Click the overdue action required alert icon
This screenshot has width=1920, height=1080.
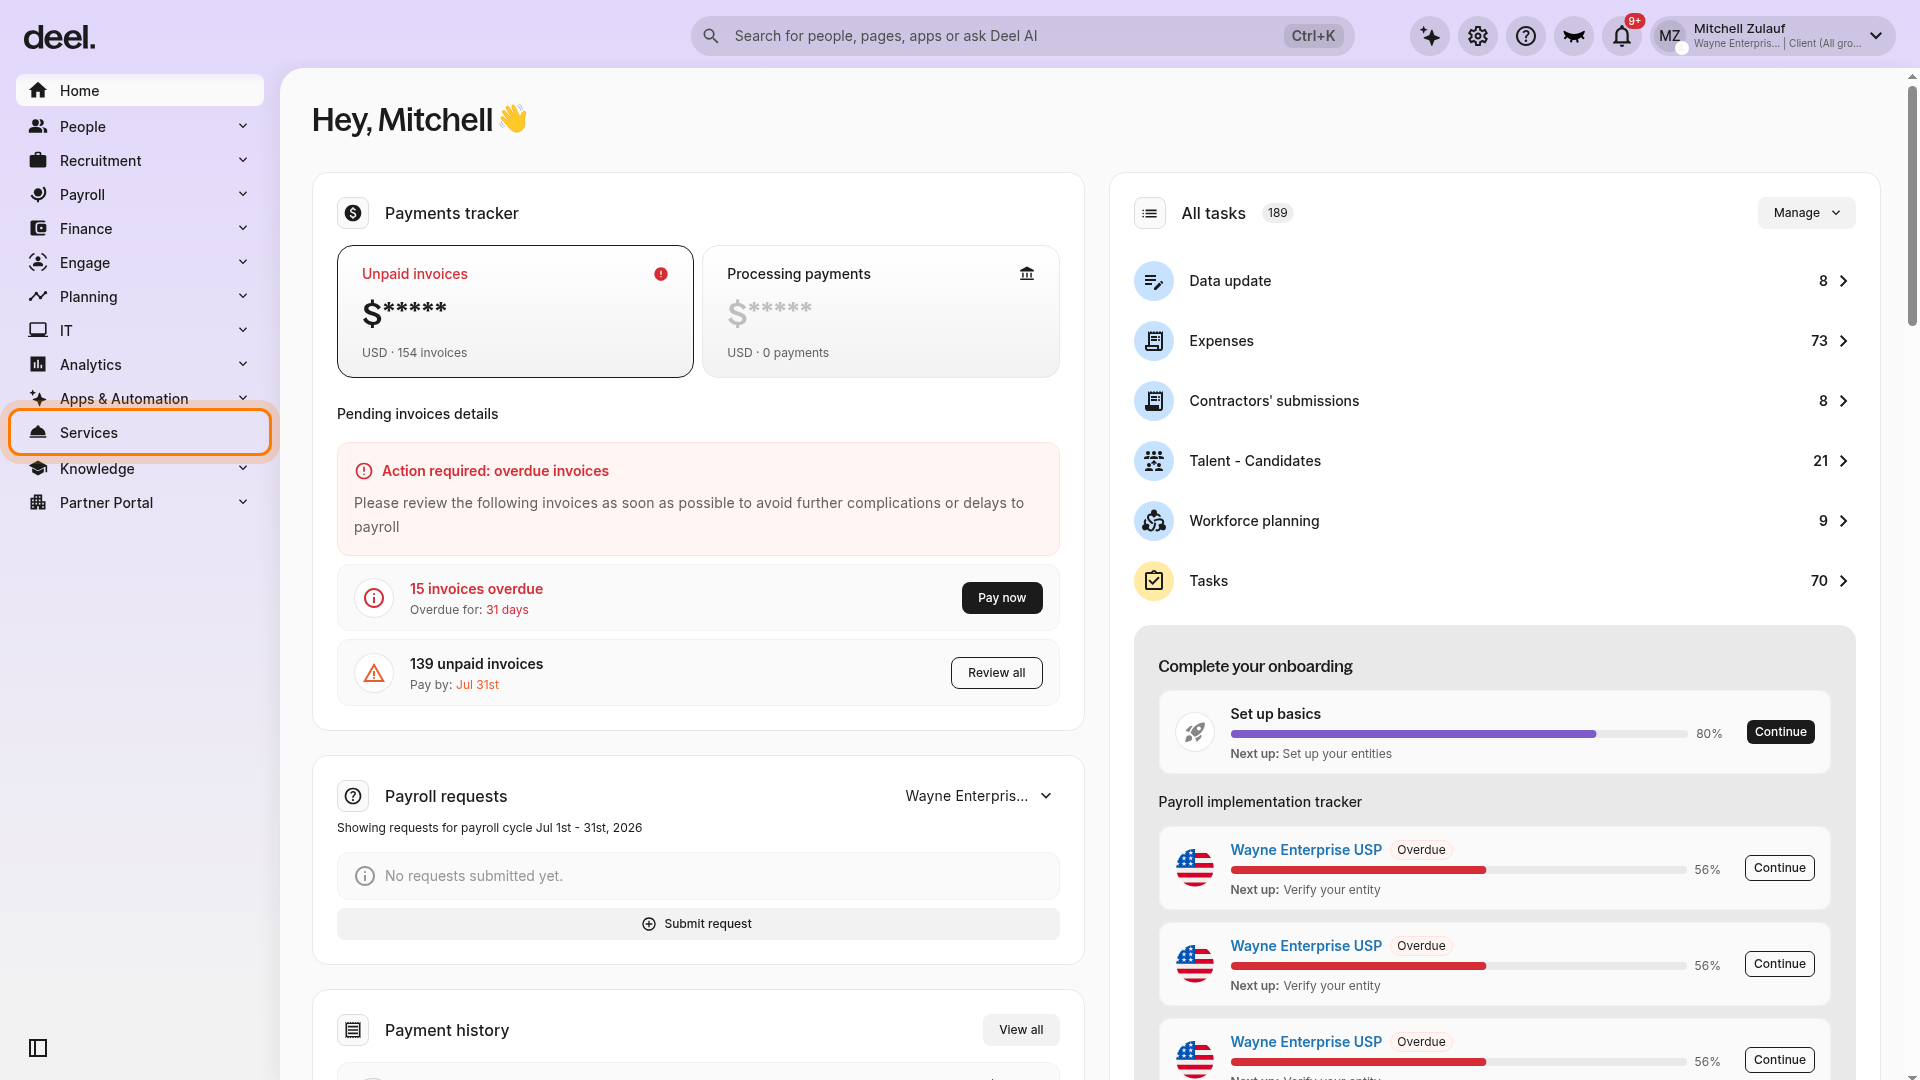pyautogui.click(x=364, y=471)
